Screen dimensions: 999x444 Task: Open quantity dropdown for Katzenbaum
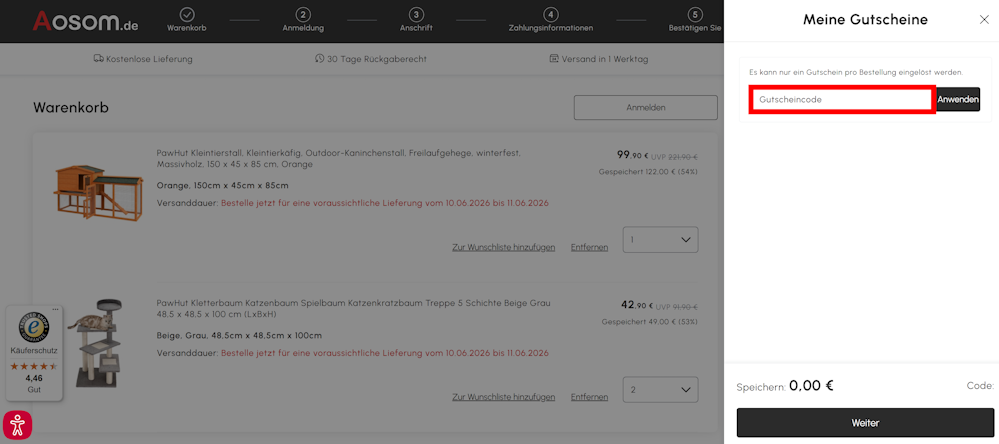(660, 390)
